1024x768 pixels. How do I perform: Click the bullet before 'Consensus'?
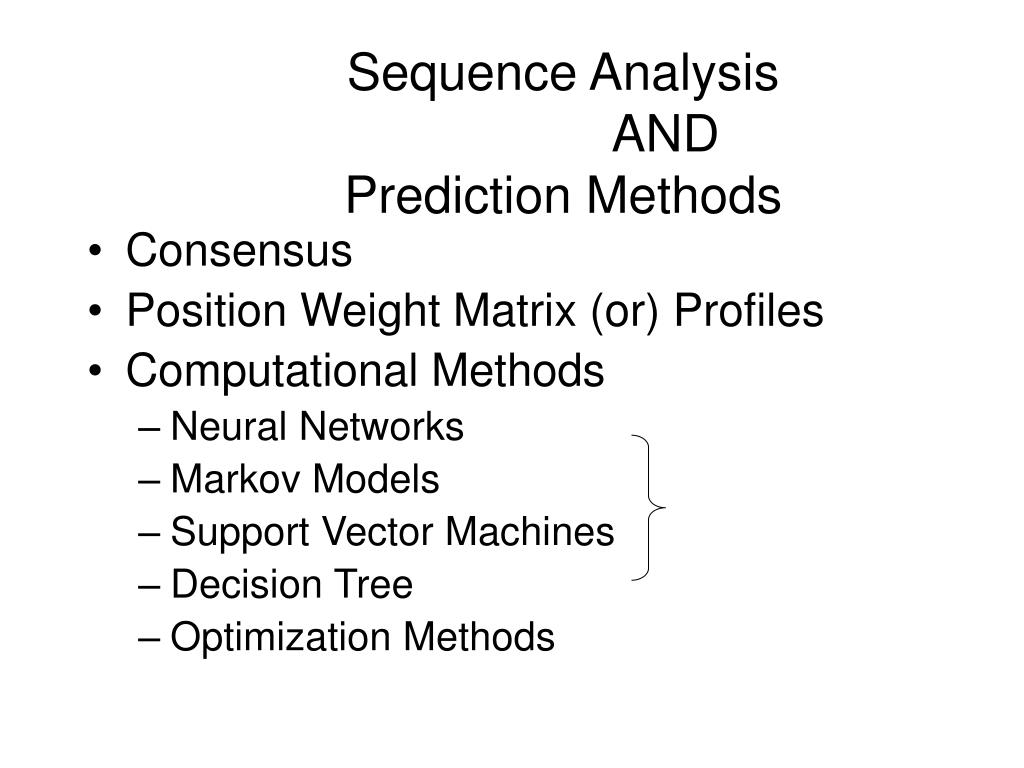click(x=95, y=251)
